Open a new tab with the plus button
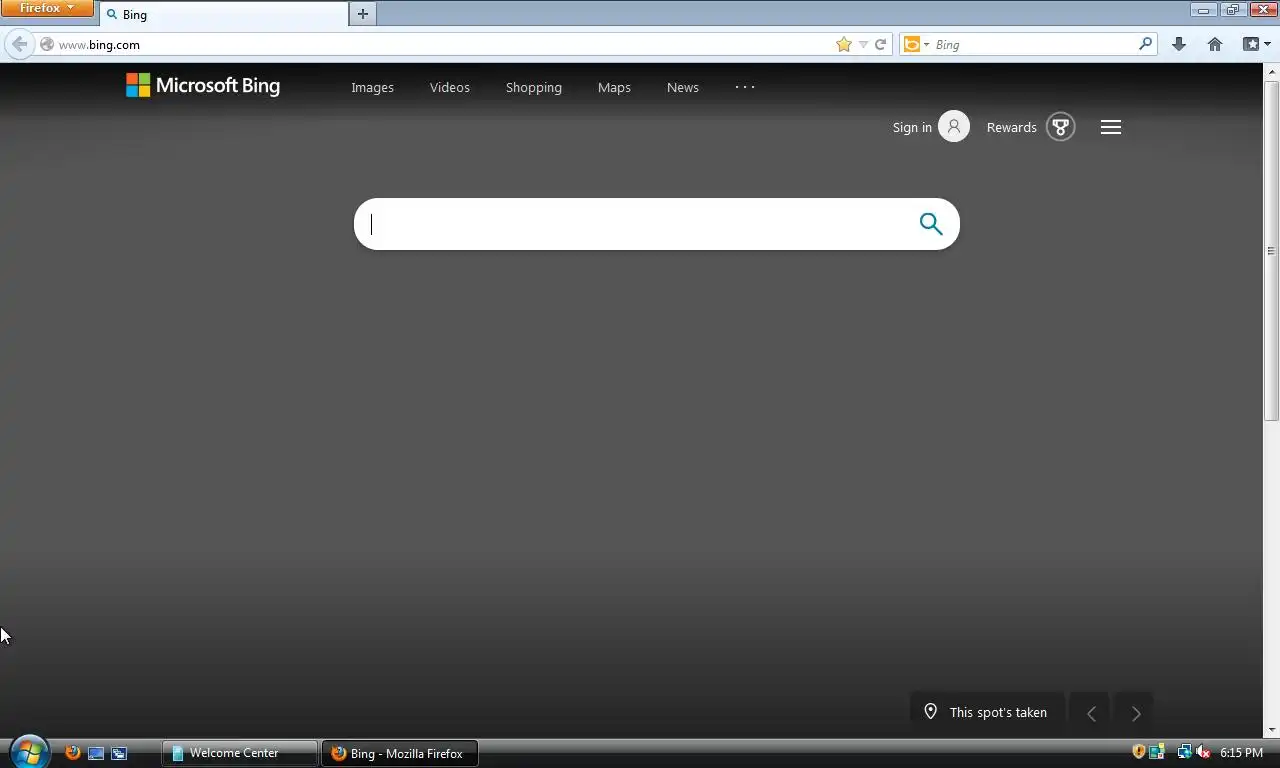This screenshot has width=1280, height=768. click(x=363, y=14)
